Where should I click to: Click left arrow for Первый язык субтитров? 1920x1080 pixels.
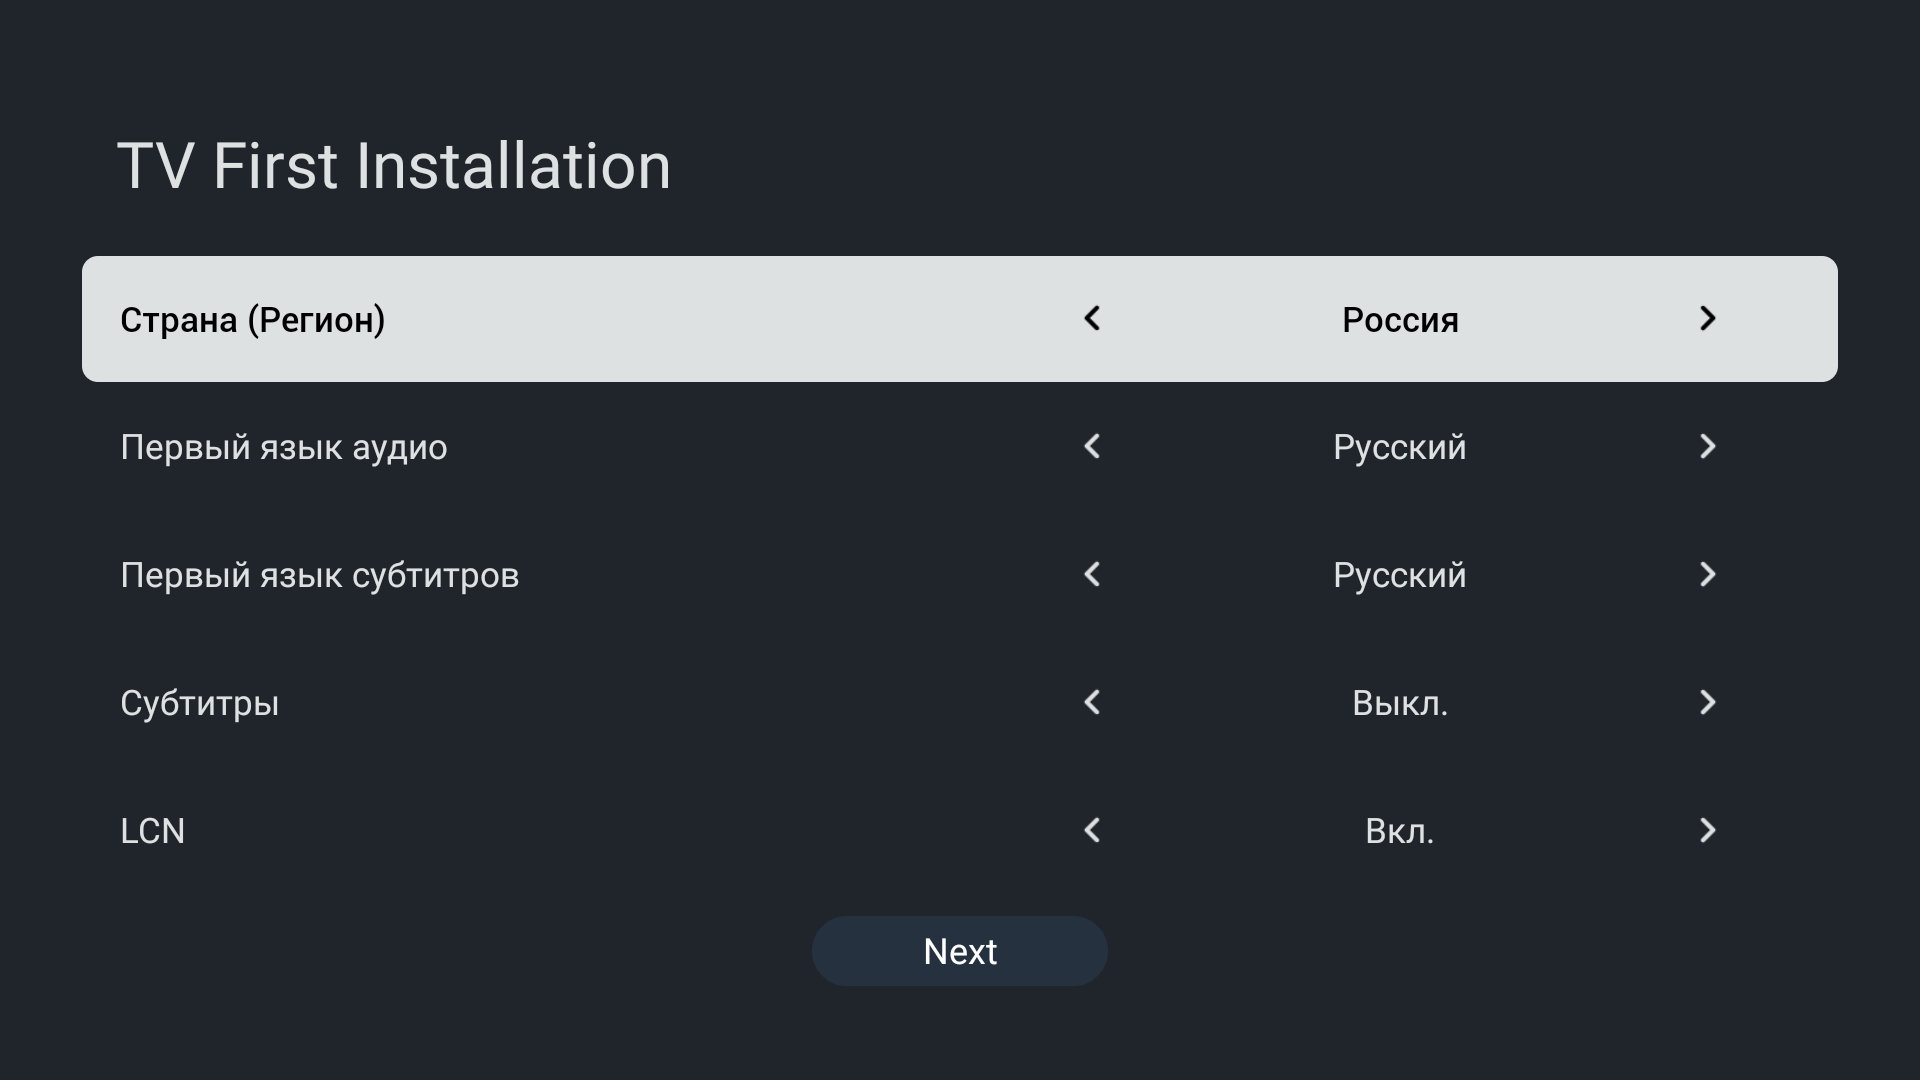[x=1092, y=575]
